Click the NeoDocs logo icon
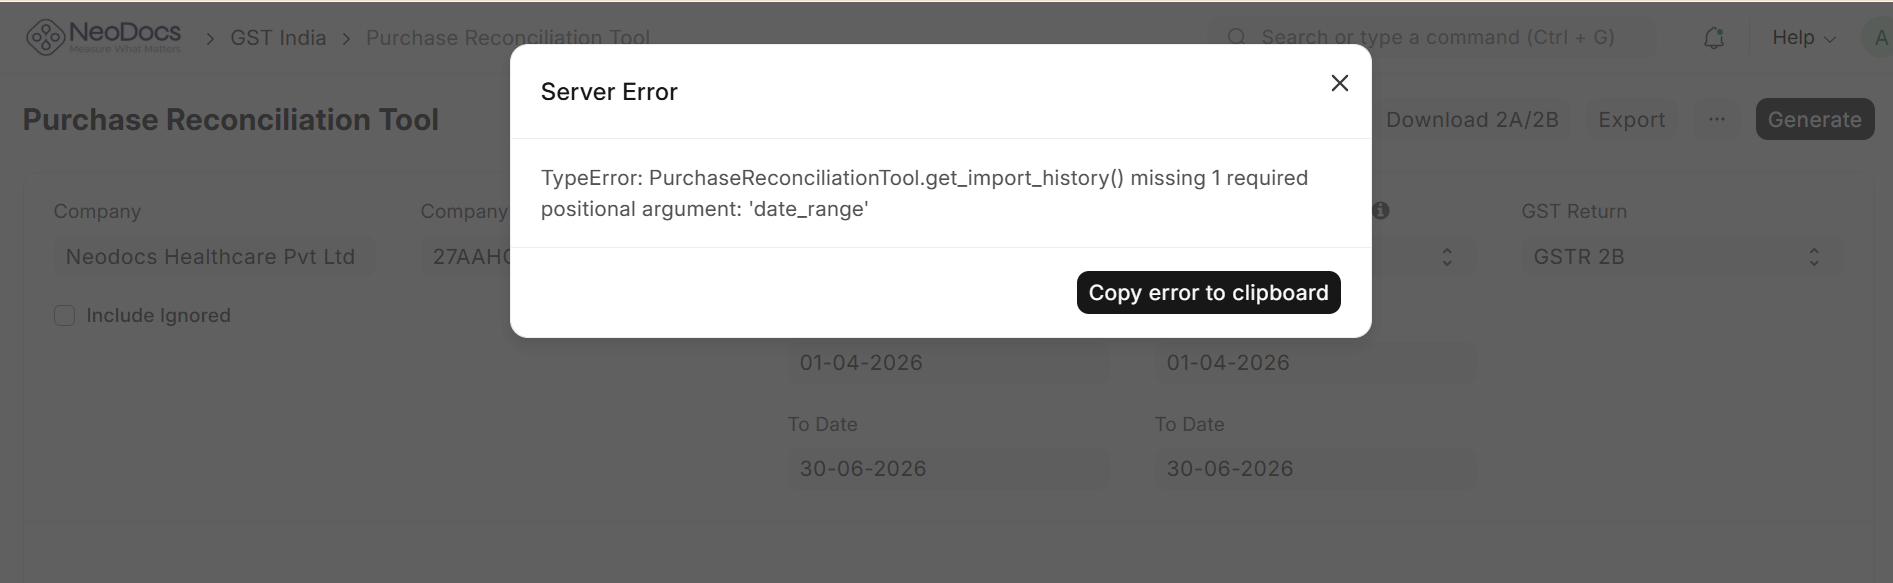The width and height of the screenshot is (1893, 583). coord(44,38)
